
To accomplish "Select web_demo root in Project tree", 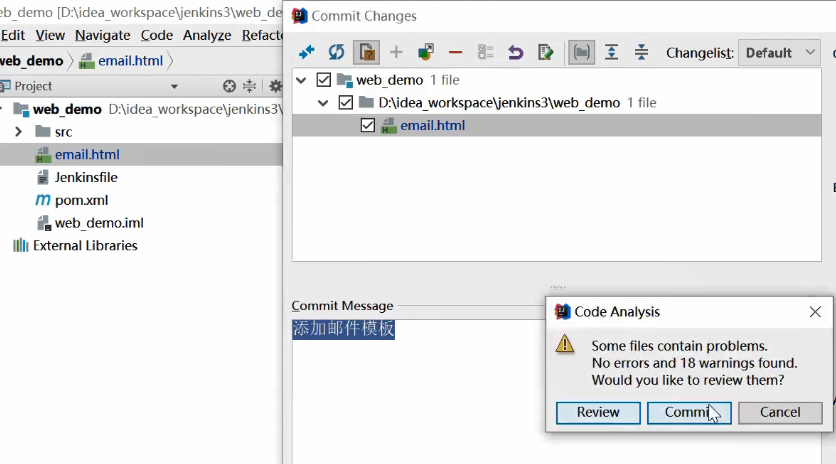I will (67, 109).
